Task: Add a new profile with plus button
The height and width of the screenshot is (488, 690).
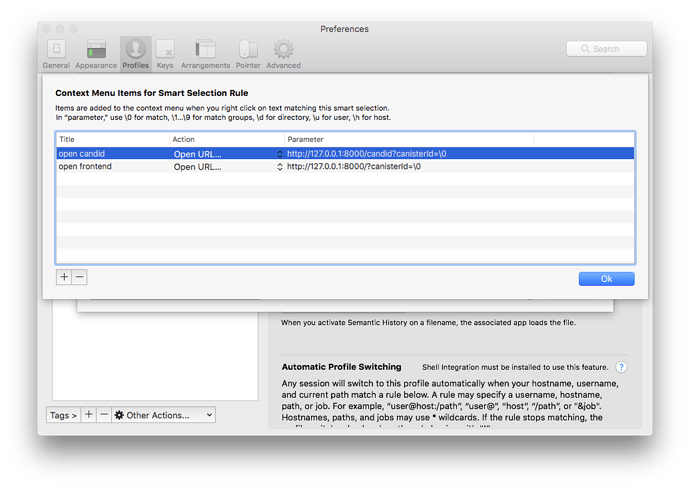Action: [x=88, y=415]
